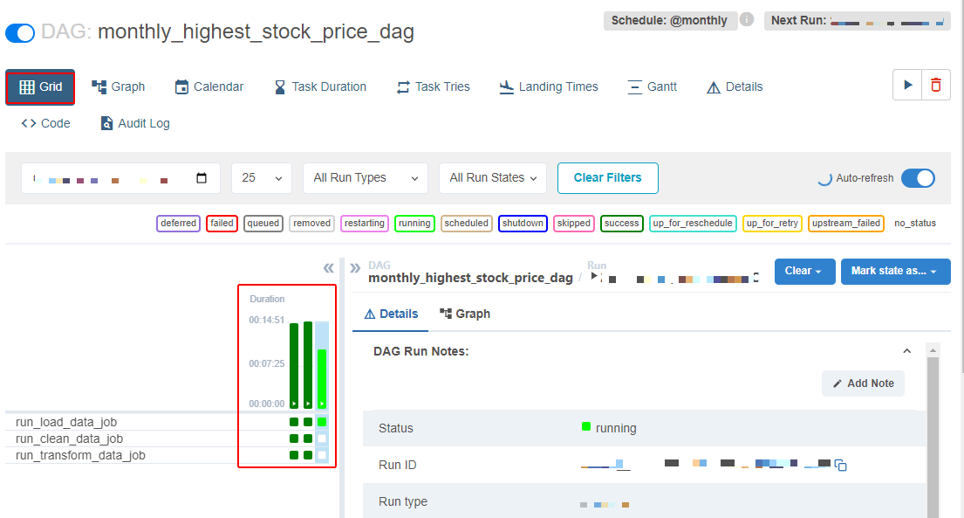Switch to the Graph tab in run details

coord(465,314)
